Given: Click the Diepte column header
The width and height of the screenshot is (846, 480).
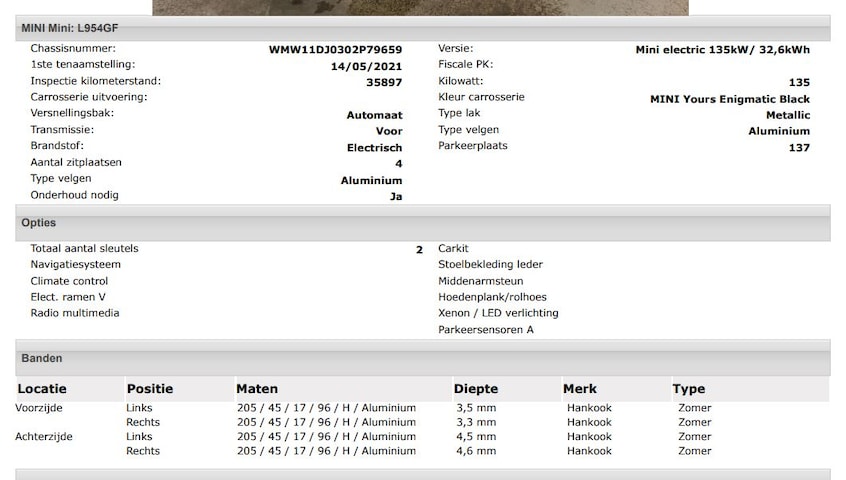Looking at the screenshot, I should [x=476, y=389].
